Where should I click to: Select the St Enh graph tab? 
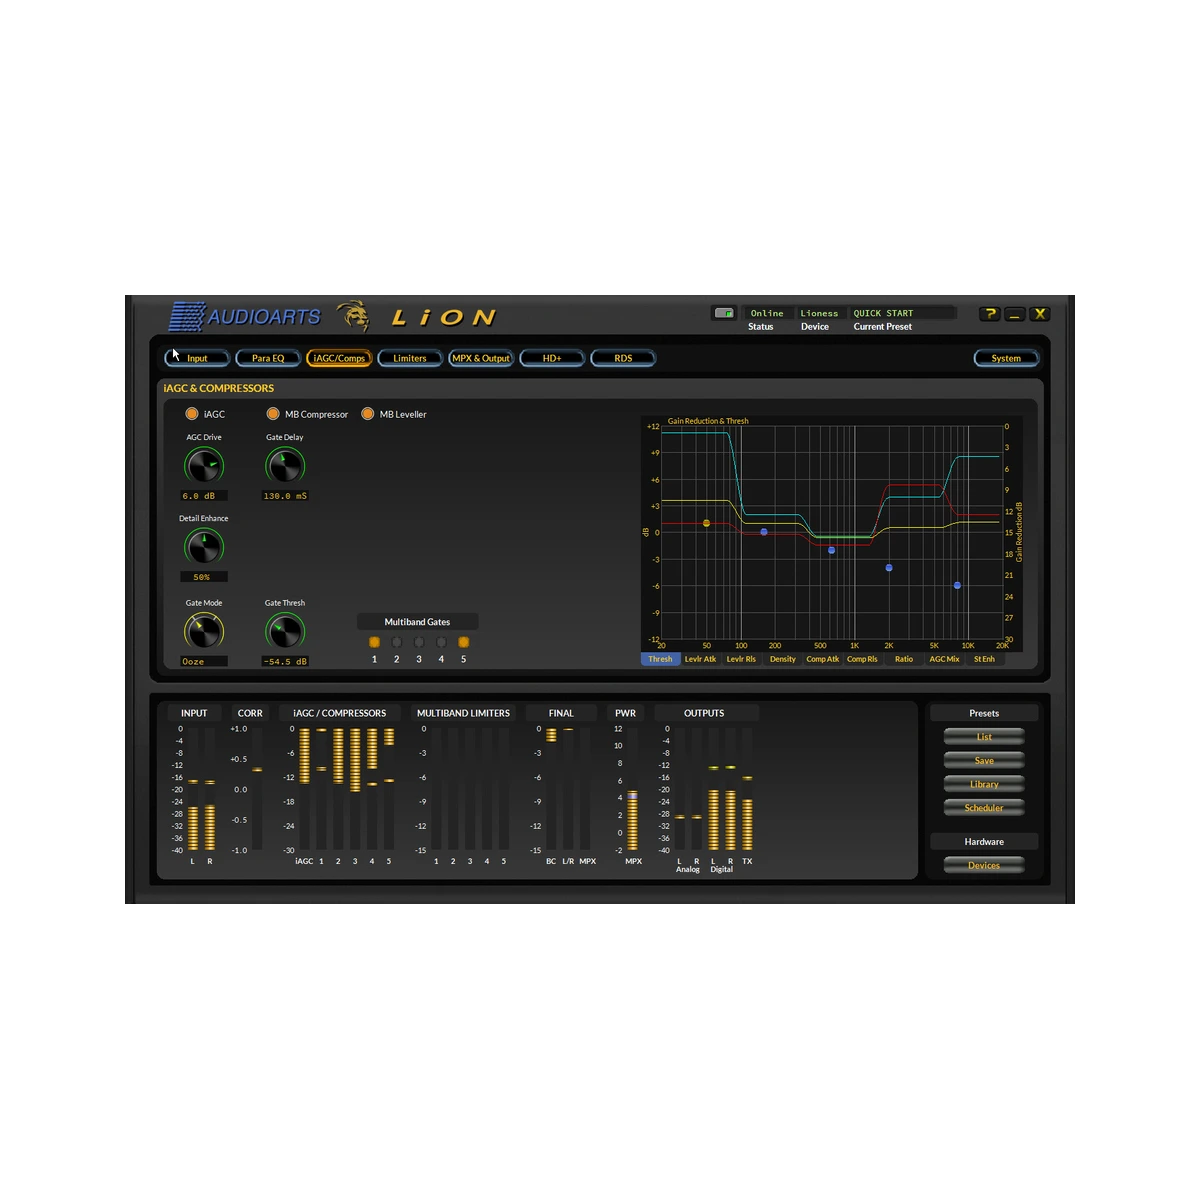tap(984, 659)
